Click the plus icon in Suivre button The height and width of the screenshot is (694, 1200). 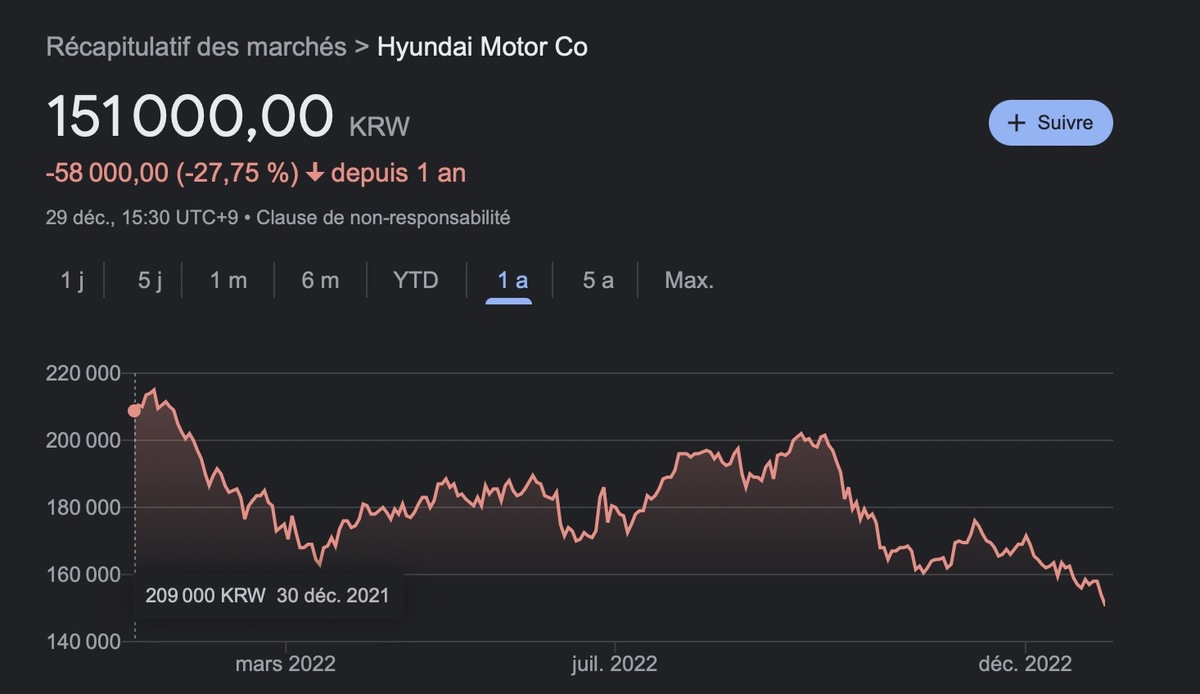pyautogui.click(x=1017, y=123)
